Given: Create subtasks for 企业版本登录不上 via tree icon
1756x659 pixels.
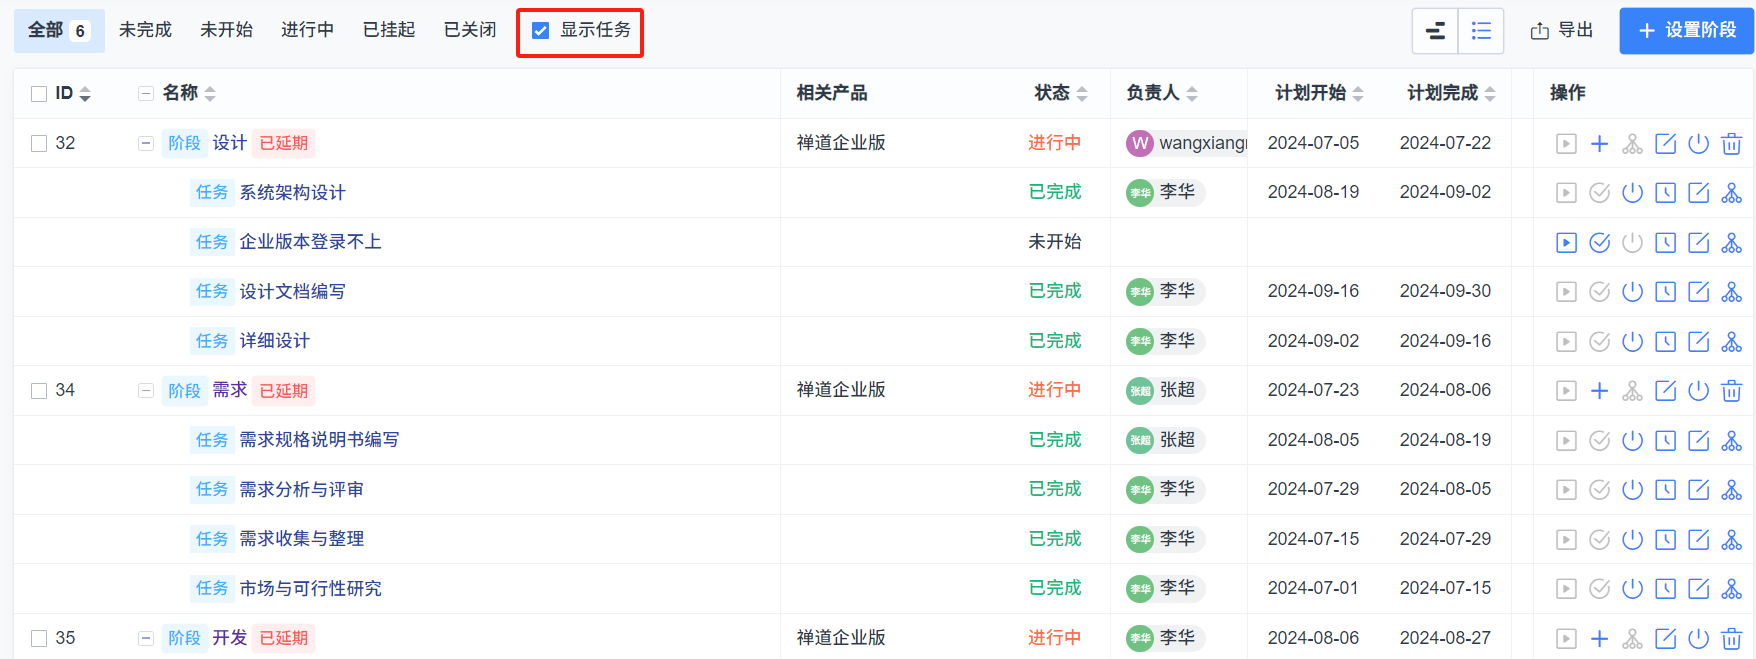Looking at the screenshot, I should tap(1732, 243).
